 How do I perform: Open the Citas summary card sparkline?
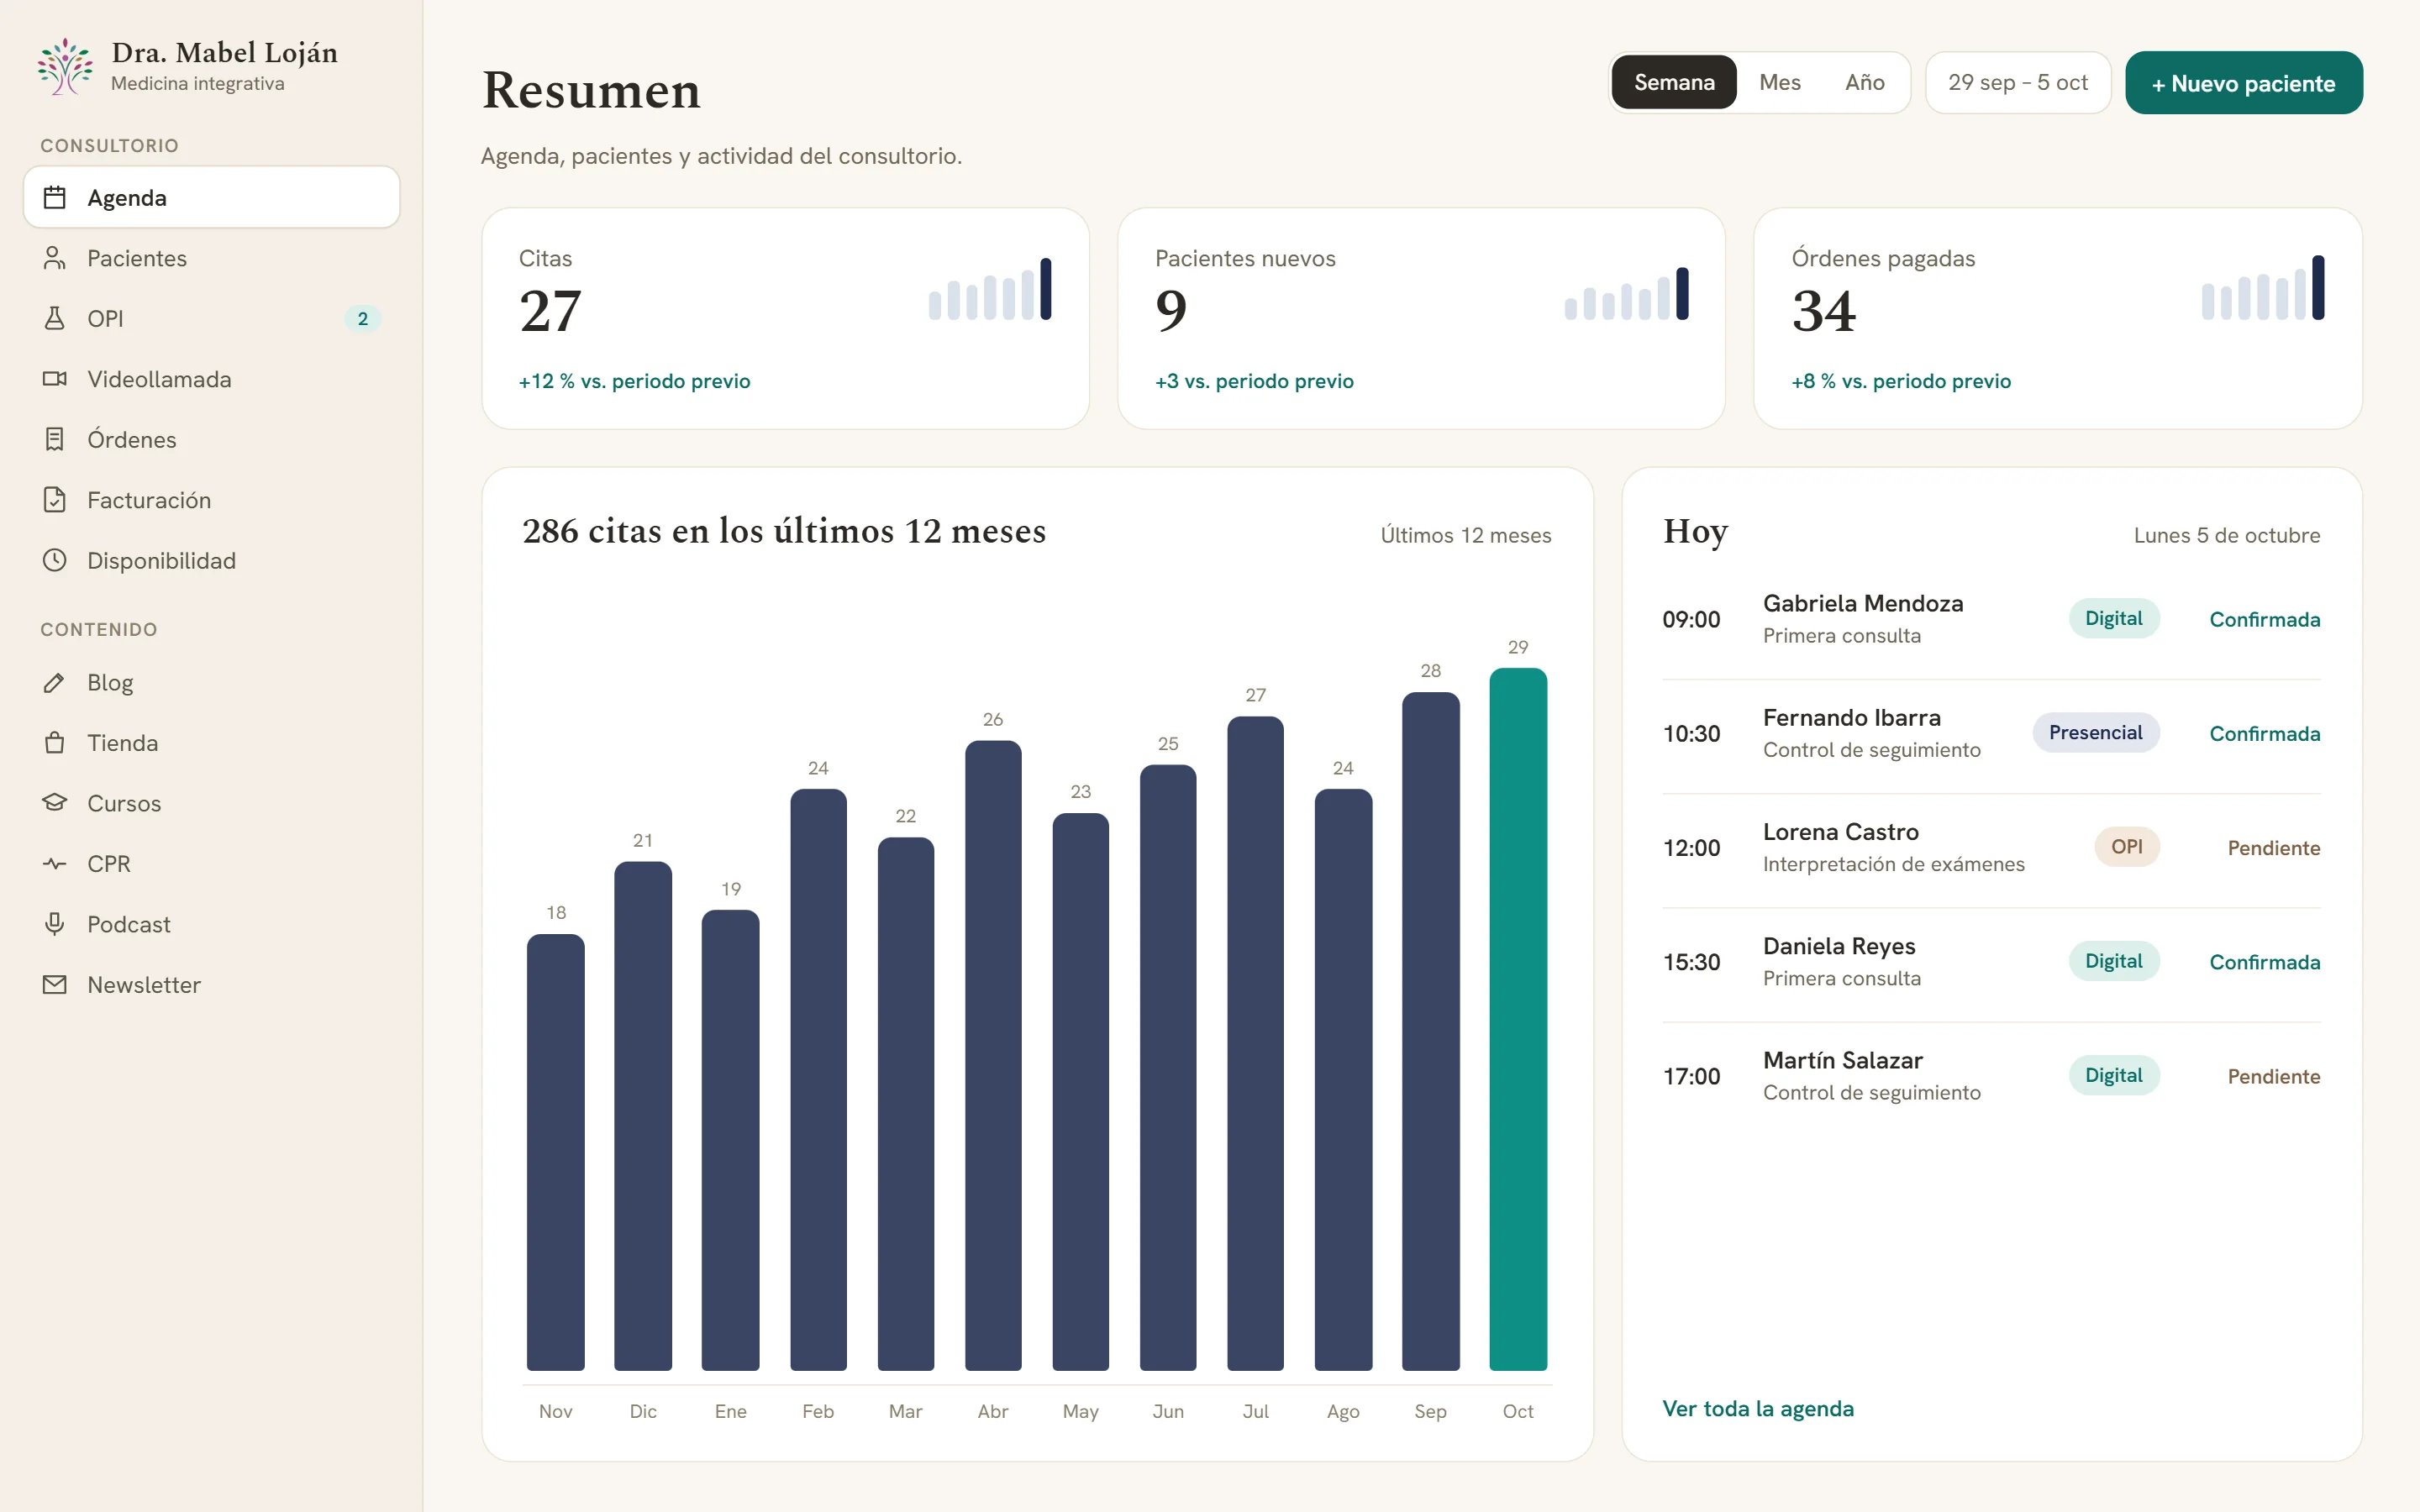tap(989, 288)
